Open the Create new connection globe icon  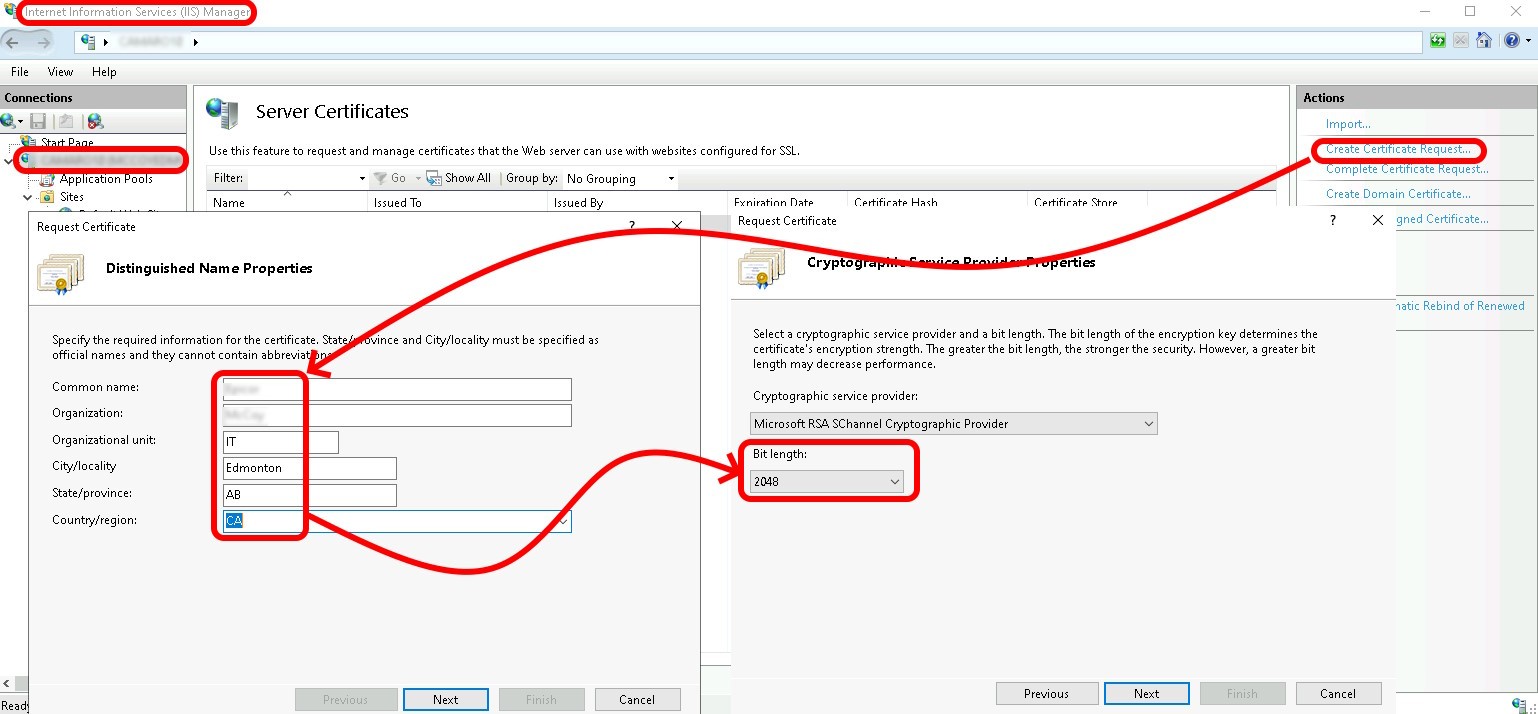8,120
